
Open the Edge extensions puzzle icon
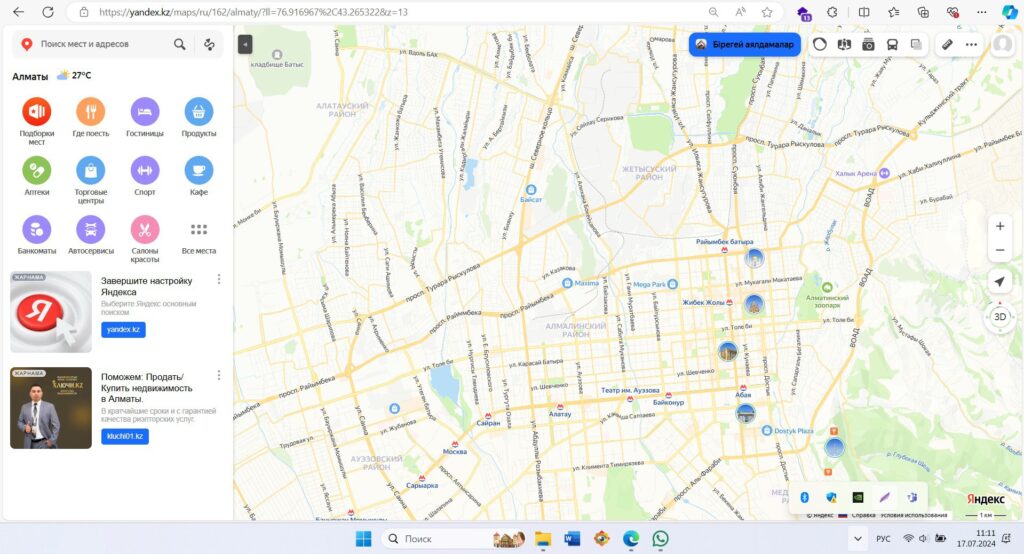tap(832, 12)
